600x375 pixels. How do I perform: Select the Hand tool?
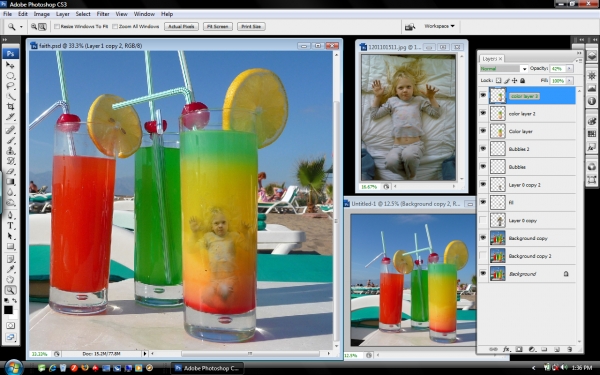[10, 280]
